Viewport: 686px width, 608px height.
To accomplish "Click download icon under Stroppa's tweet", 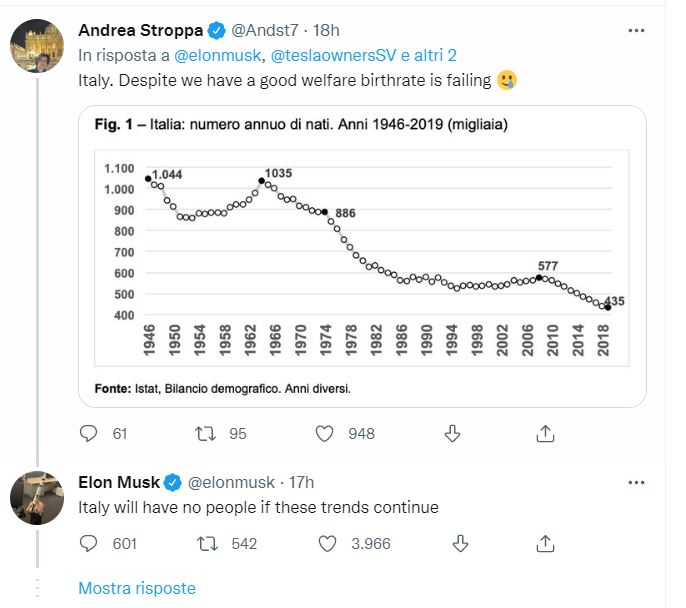I will [452, 433].
